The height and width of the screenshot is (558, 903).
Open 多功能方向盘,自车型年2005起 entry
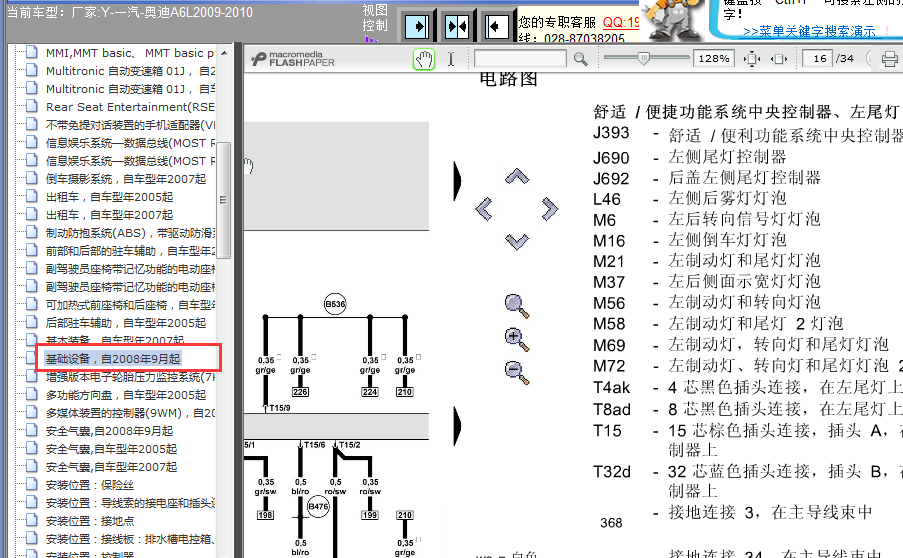click(x=126, y=394)
